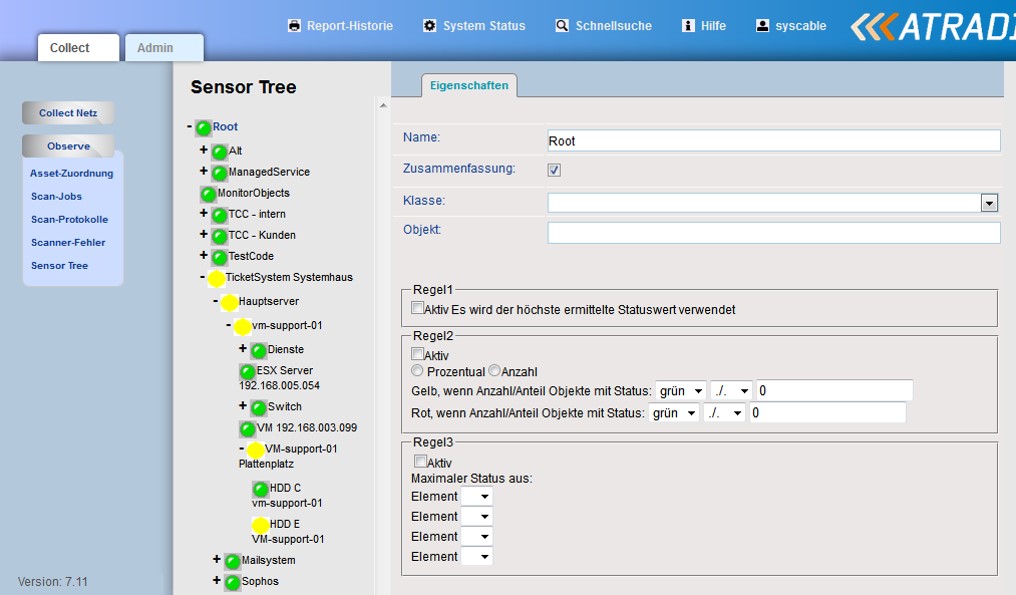Select the Eigenschaften tab
This screenshot has height=595, width=1016.
[469, 86]
